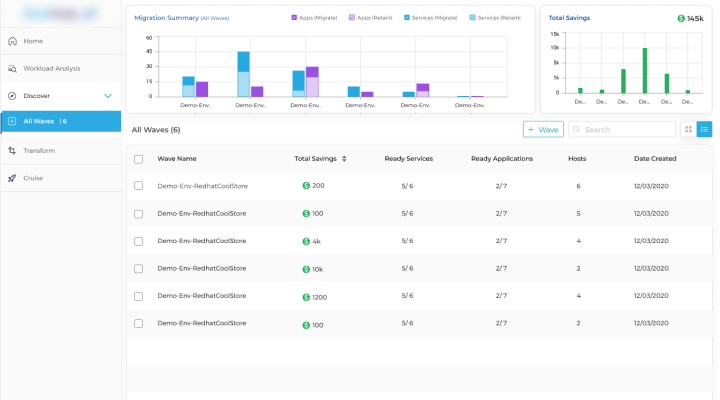The width and height of the screenshot is (720, 400).
Task: Sort table by Total Savings column
Action: 345,159
